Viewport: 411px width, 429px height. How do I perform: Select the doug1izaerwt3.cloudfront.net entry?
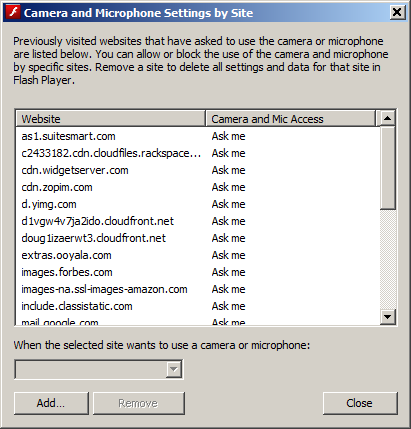pyautogui.click(x=198, y=238)
